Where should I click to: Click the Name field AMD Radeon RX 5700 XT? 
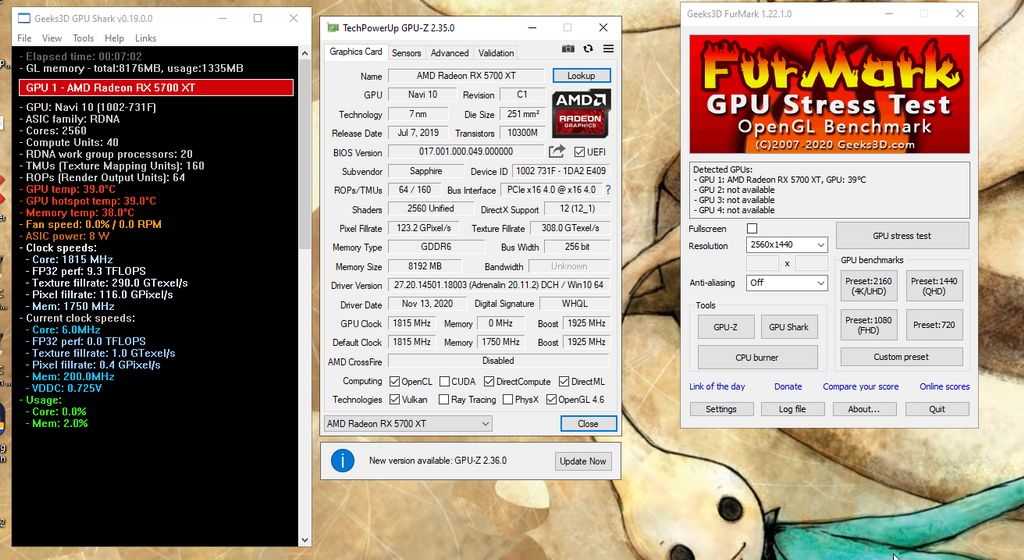[x=466, y=76]
